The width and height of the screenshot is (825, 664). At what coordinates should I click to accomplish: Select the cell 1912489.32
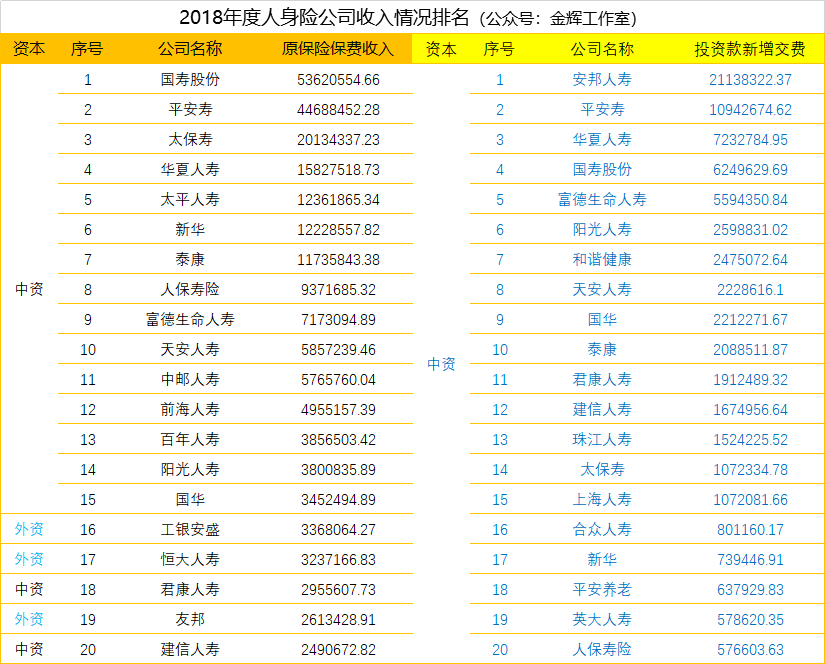coord(750,379)
